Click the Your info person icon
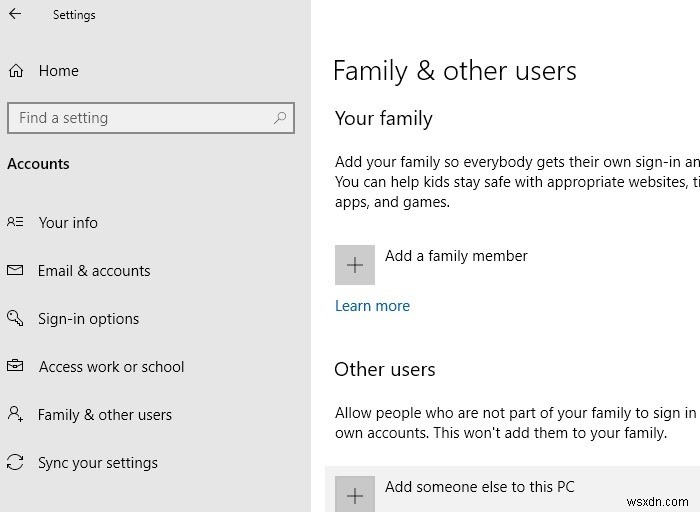 [x=15, y=222]
